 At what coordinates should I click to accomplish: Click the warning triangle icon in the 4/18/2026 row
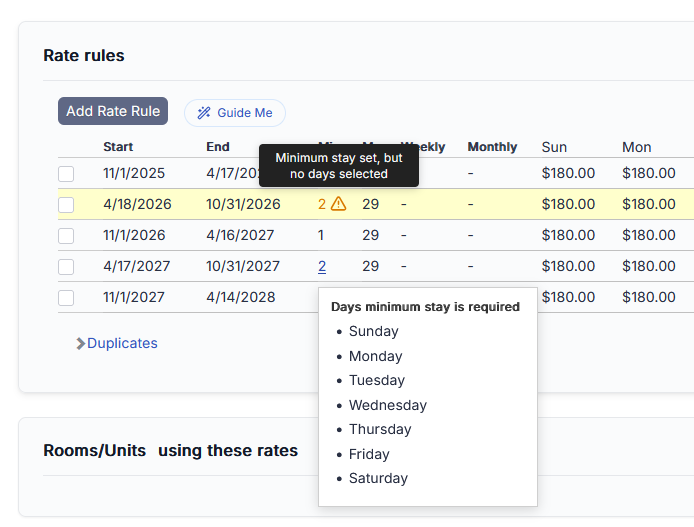pos(338,204)
